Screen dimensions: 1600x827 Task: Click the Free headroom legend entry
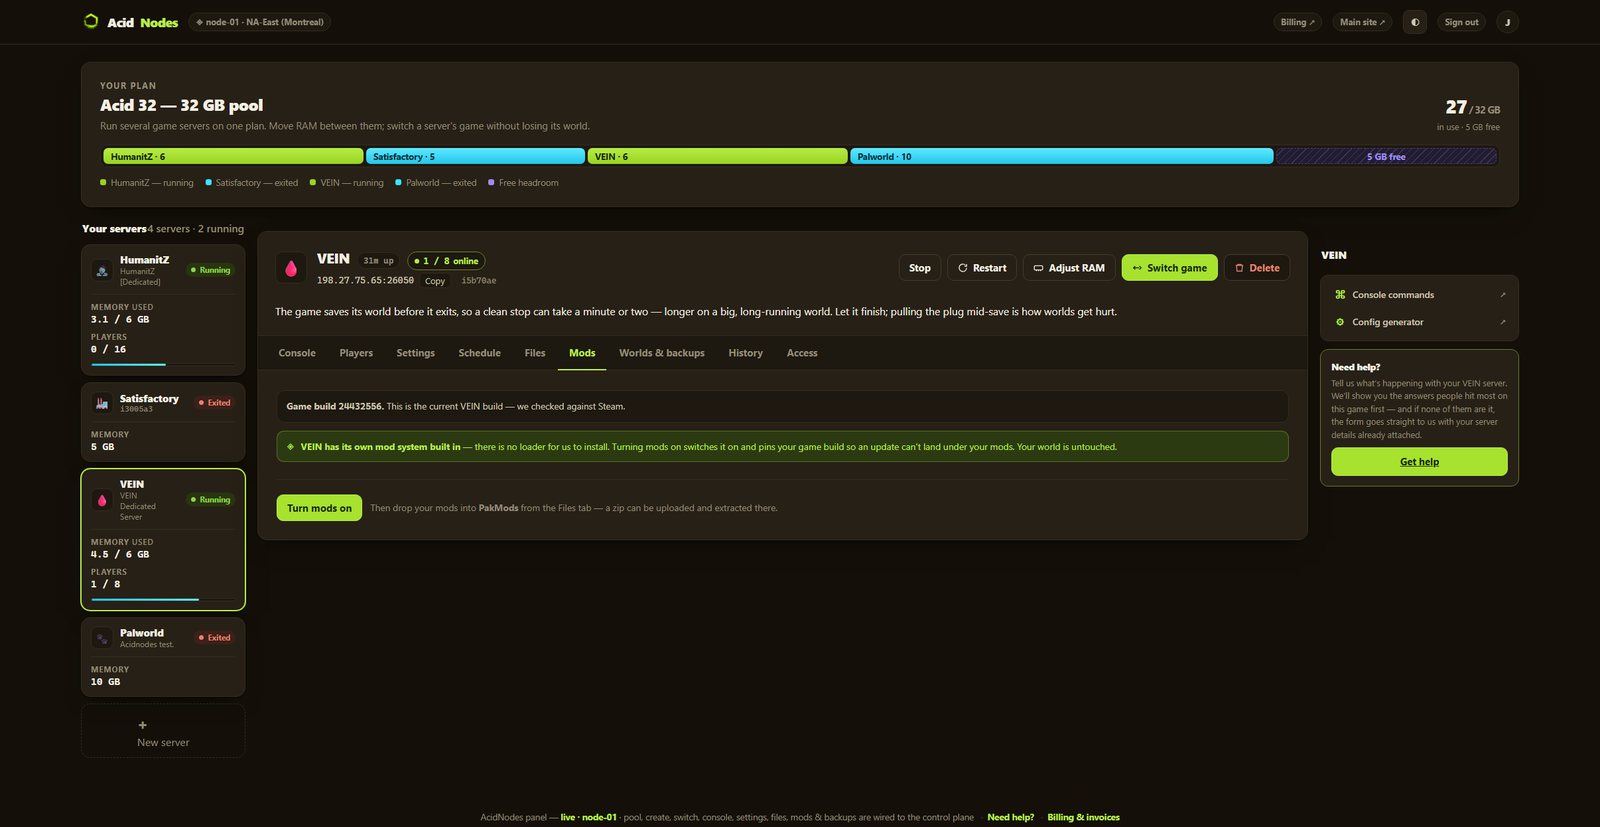tap(523, 183)
